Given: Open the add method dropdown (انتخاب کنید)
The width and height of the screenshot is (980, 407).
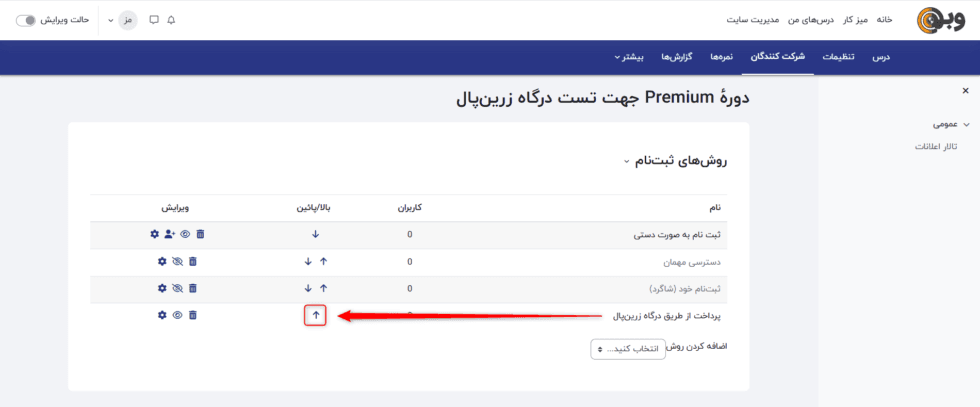Looking at the screenshot, I should pos(626,349).
